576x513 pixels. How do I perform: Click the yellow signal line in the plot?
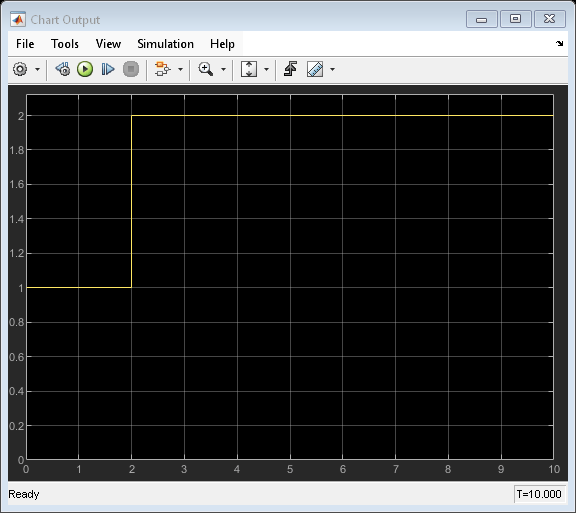click(342, 115)
